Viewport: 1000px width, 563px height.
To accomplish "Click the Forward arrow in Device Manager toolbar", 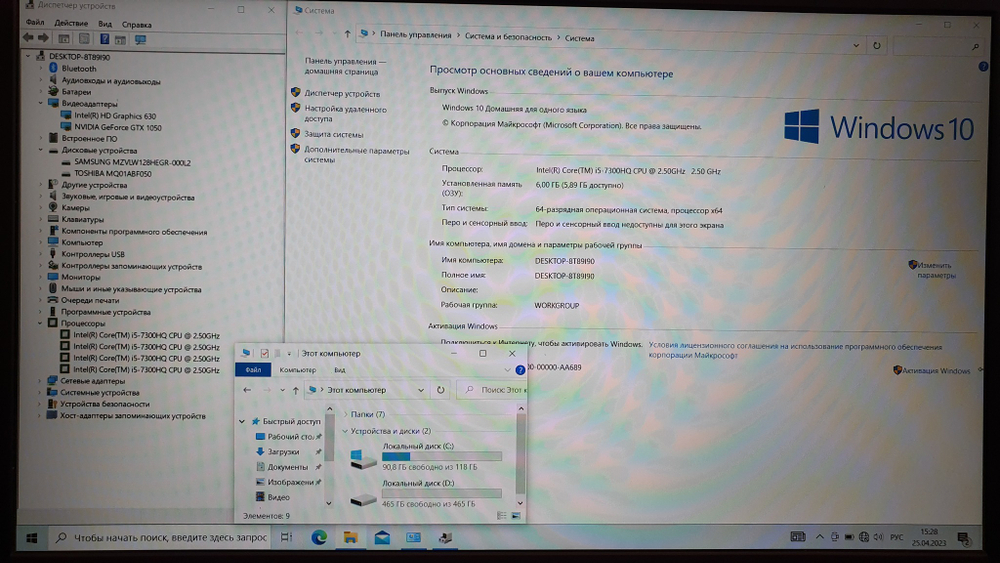I will click(43, 39).
